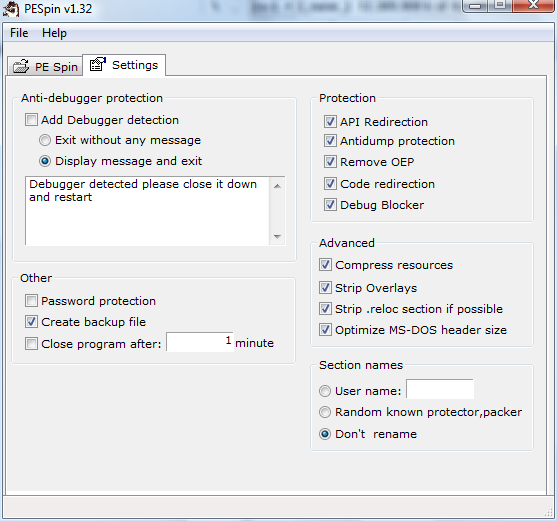Enable Password protection checkbox
The image size is (557, 521).
[31, 301]
